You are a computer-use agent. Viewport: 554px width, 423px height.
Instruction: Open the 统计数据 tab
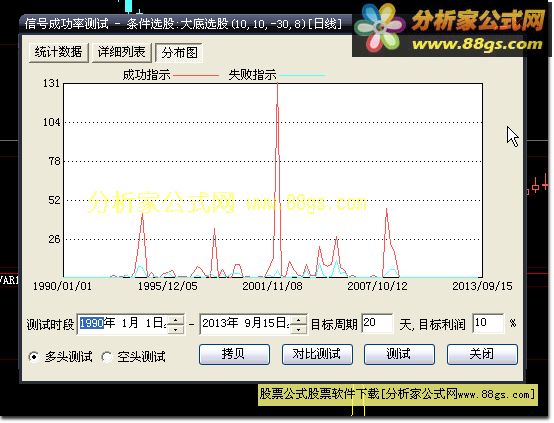(58, 52)
